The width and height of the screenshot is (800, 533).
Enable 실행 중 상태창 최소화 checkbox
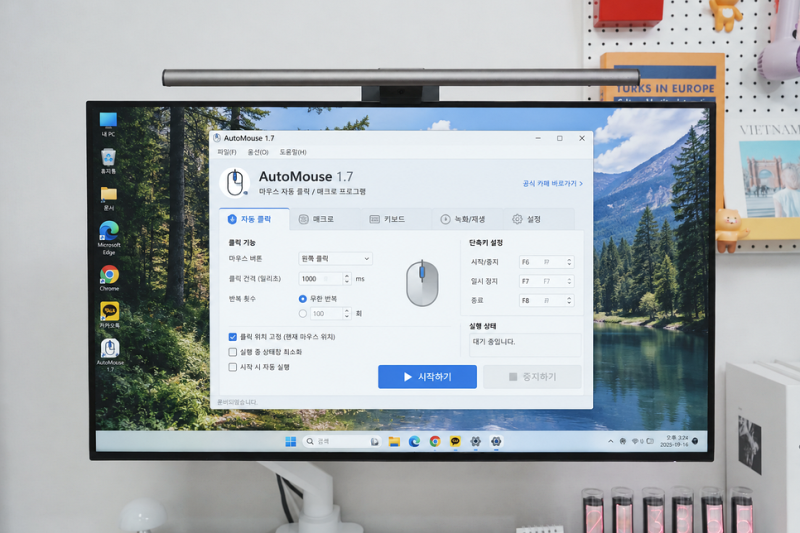(233, 352)
